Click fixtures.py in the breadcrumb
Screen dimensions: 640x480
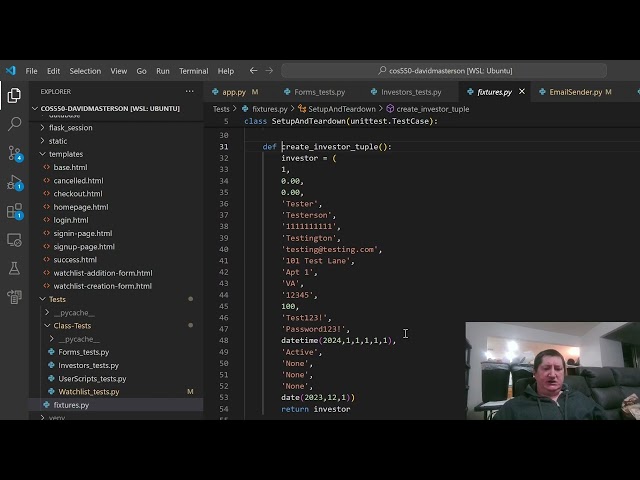click(269, 109)
